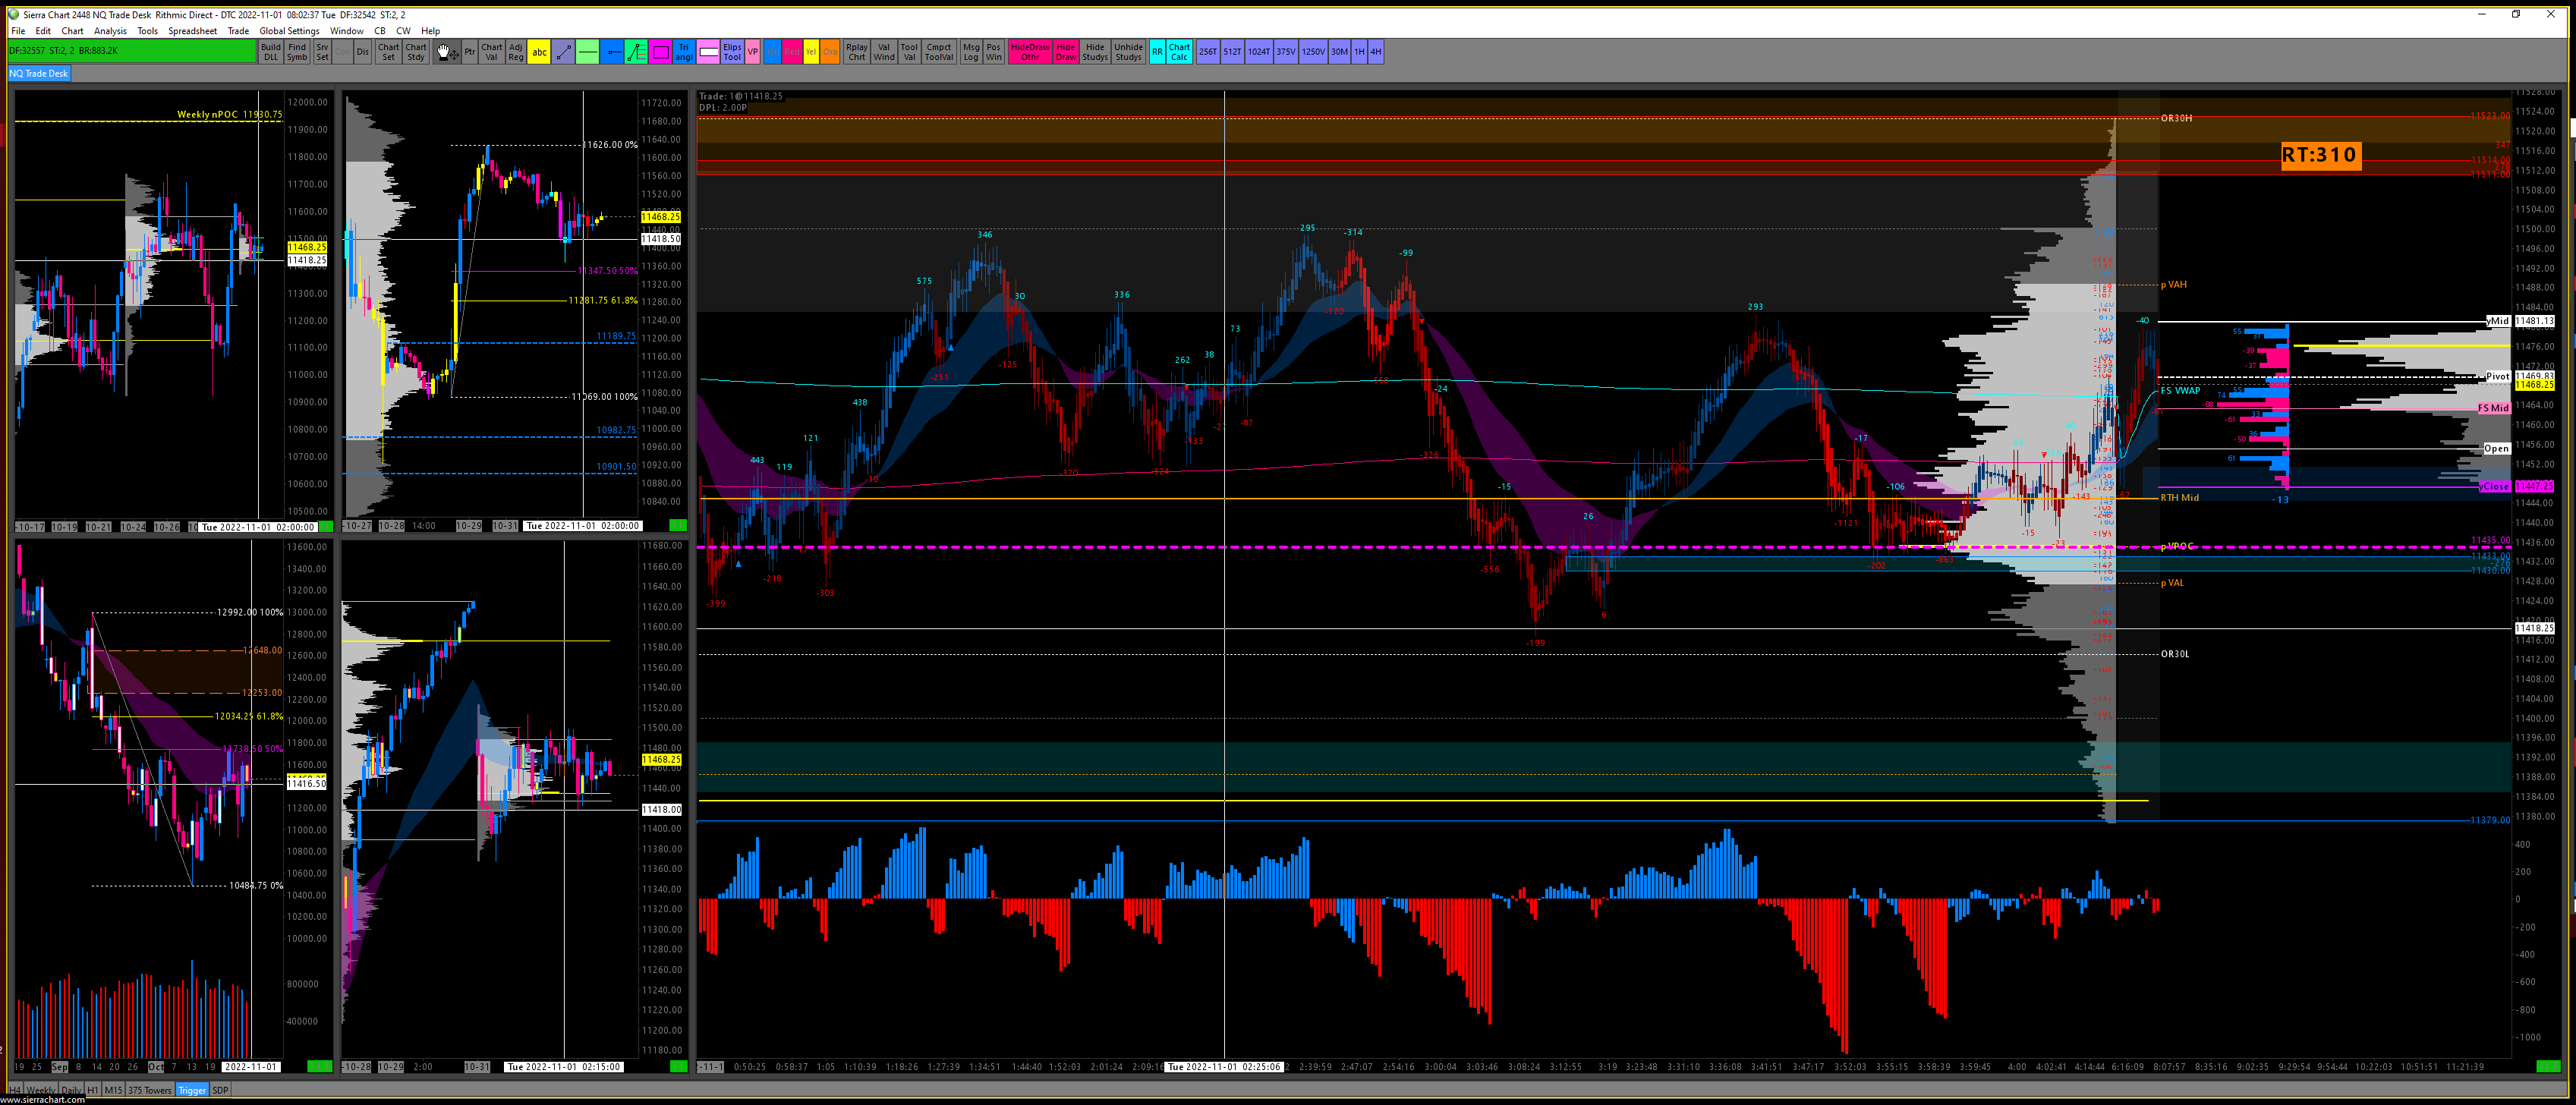
Task: Switch to the SDP chartbook tab
Action: click(x=220, y=1090)
